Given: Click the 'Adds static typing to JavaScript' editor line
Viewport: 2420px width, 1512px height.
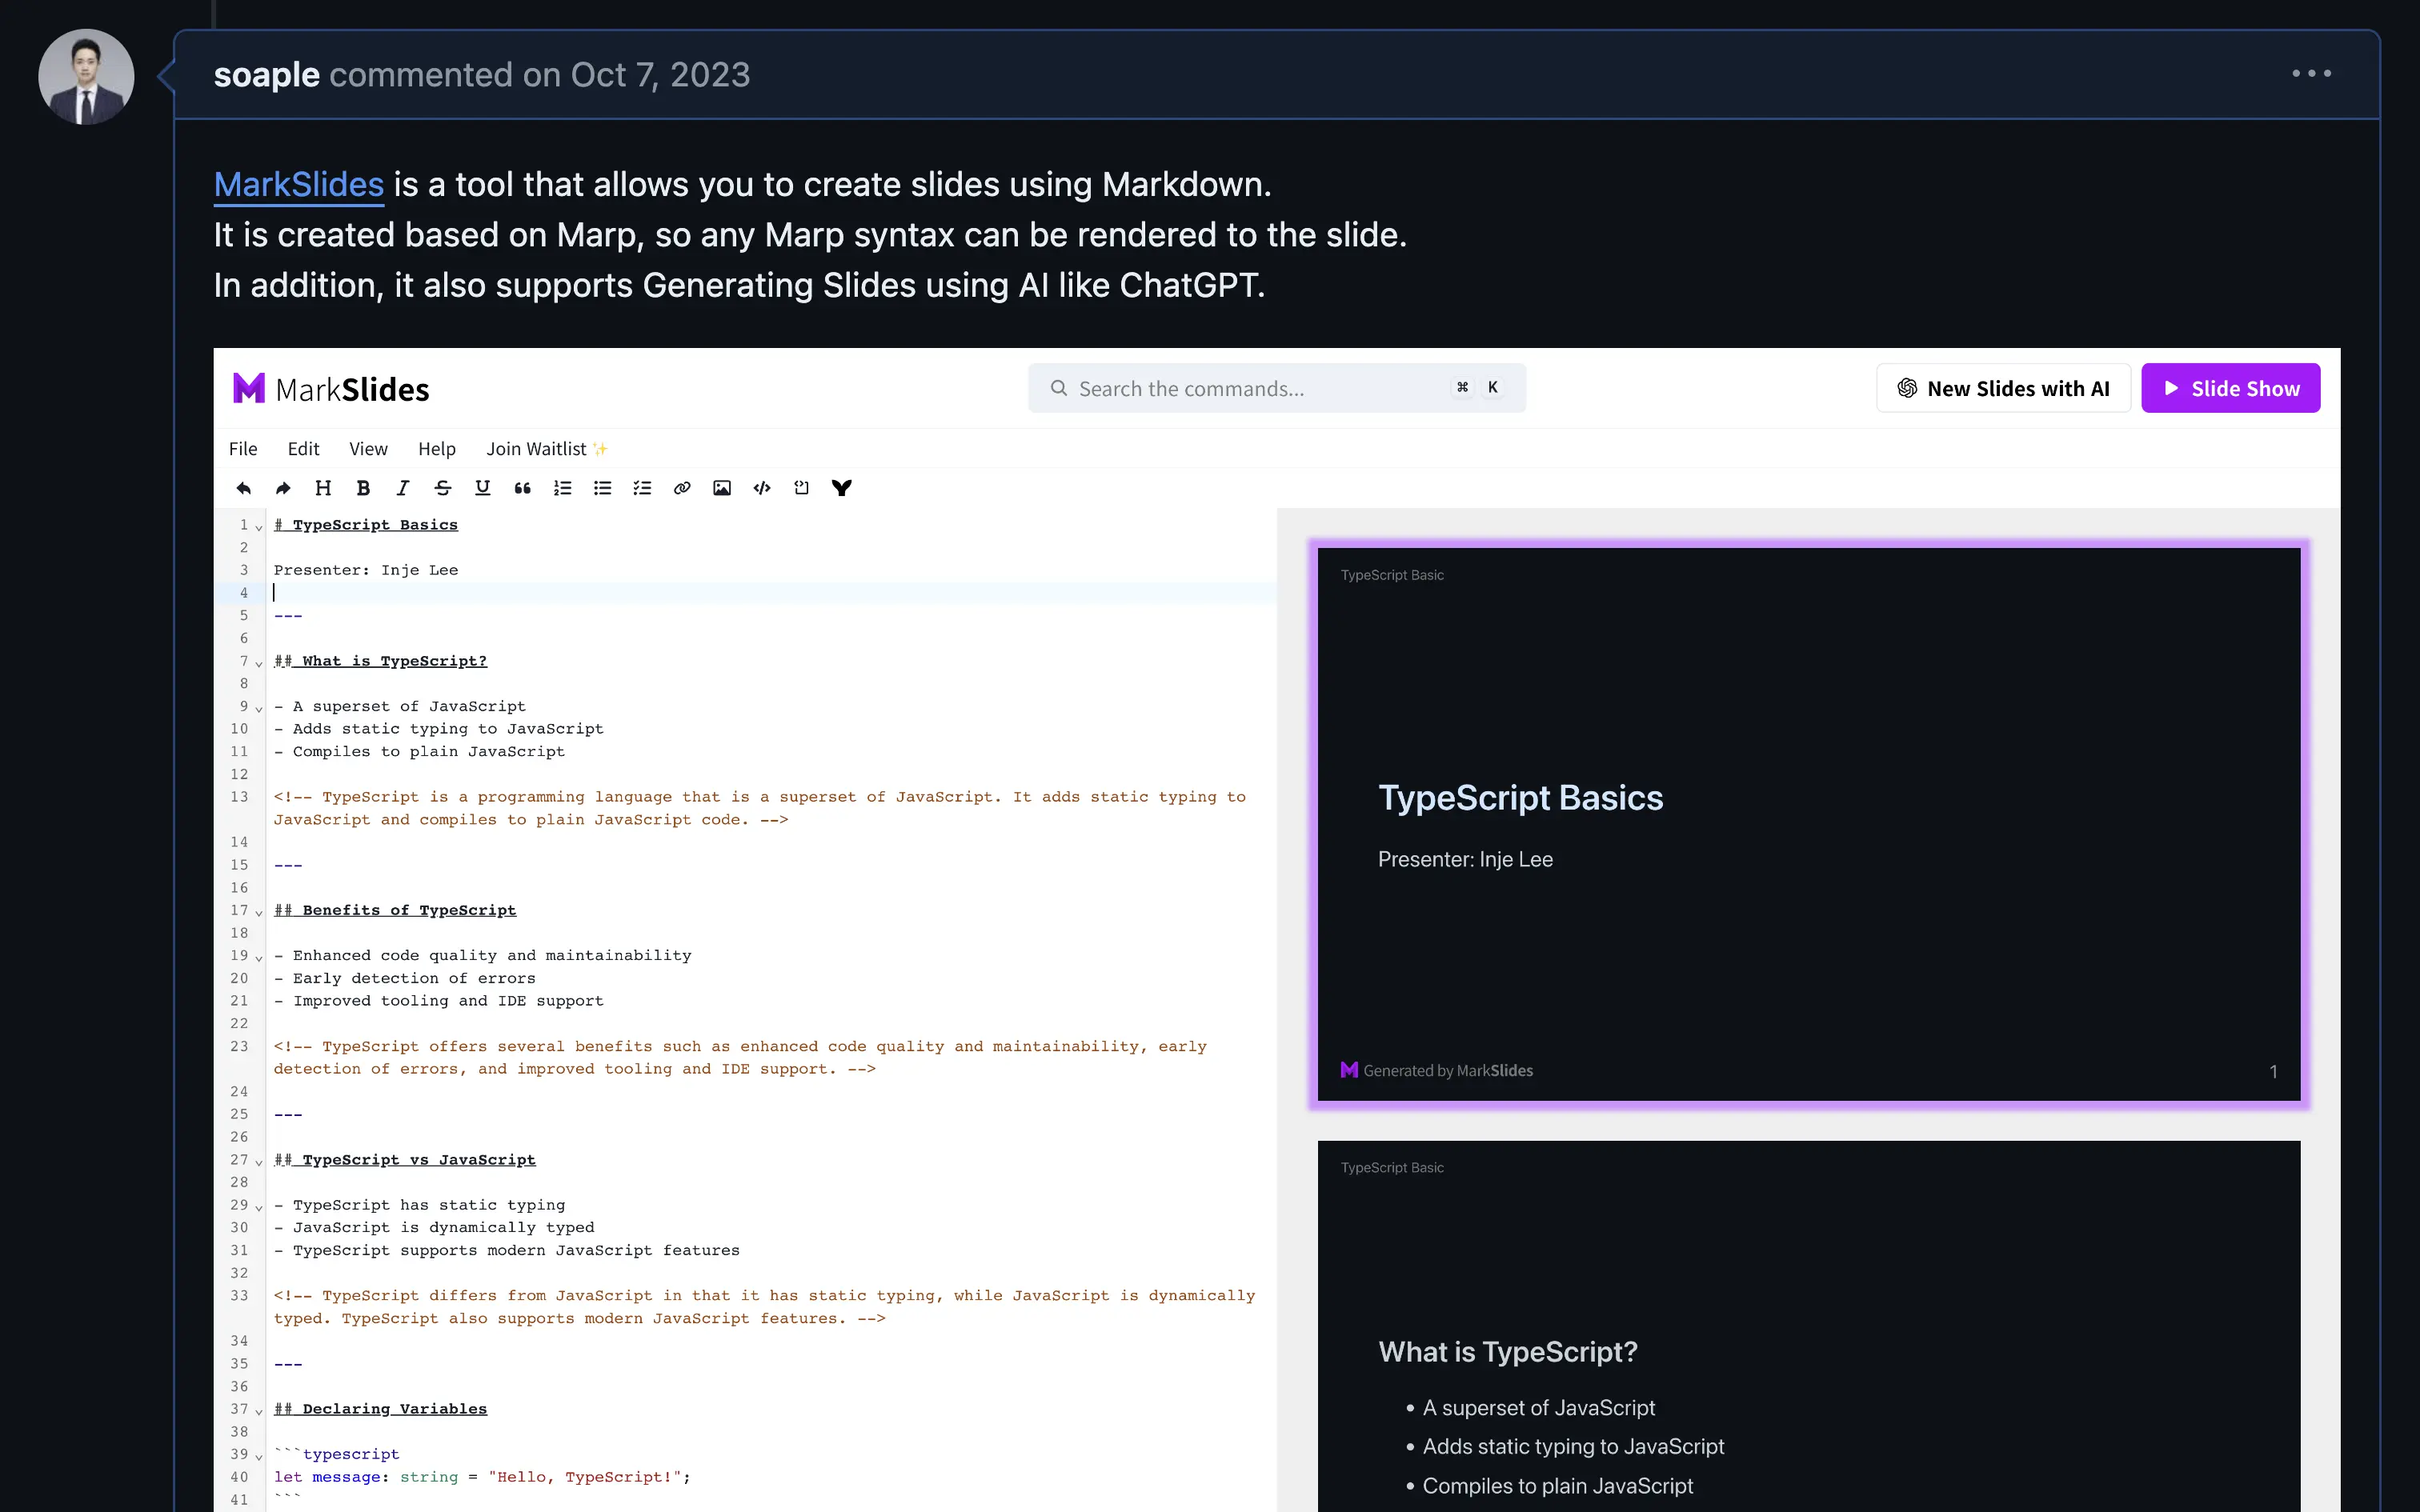Looking at the screenshot, I should pyautogui.click(x=439, y=729).
